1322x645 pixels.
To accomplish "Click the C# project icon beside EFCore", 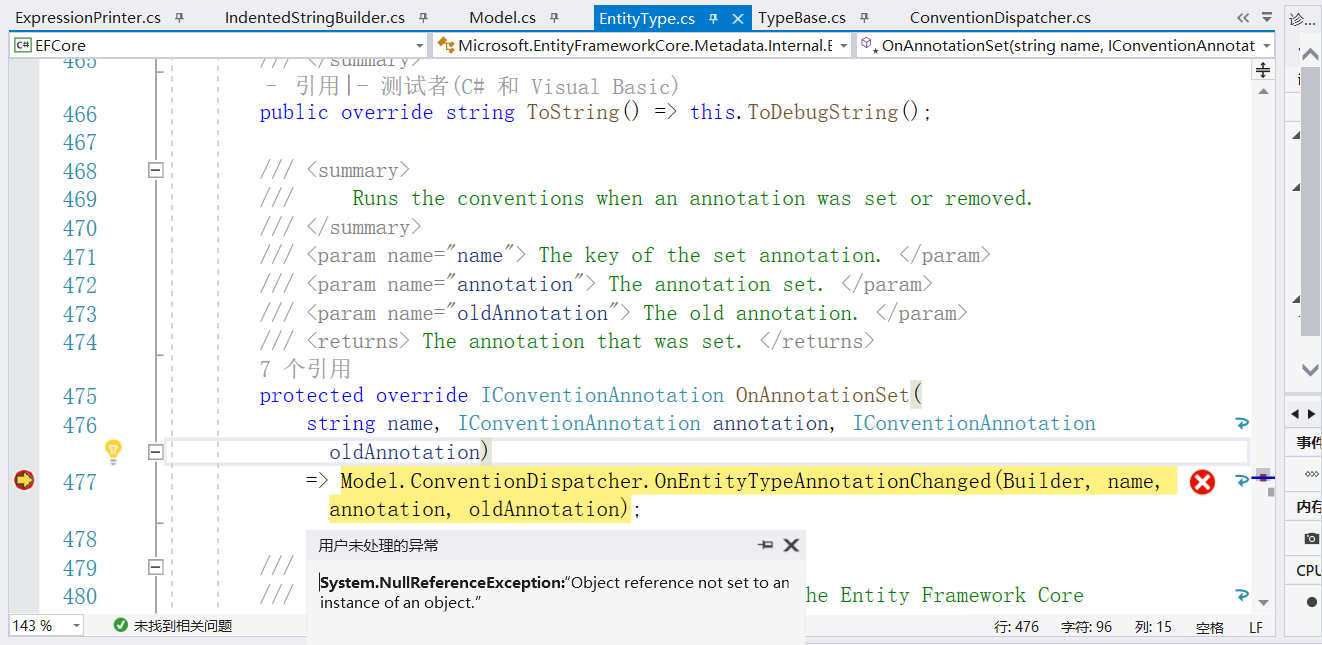I will pos(21,44).
